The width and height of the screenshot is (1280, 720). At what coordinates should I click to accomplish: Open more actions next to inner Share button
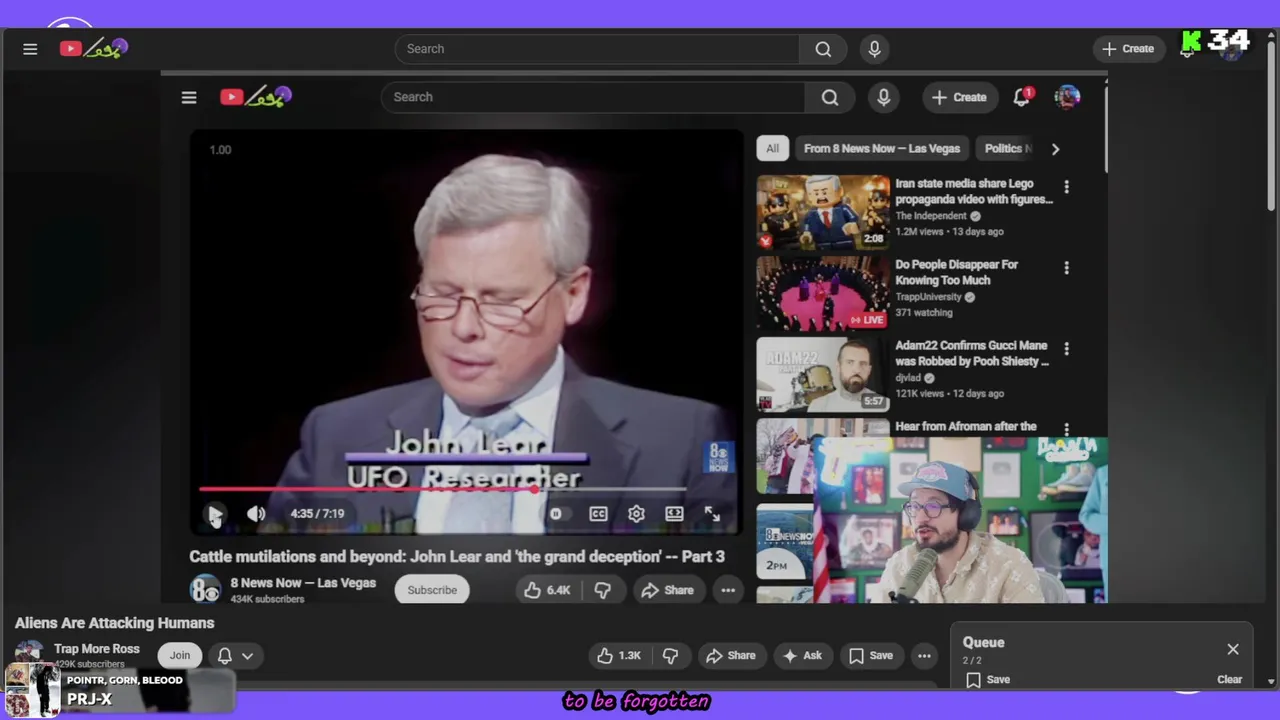pyautogui.click(x=728, y=590)
